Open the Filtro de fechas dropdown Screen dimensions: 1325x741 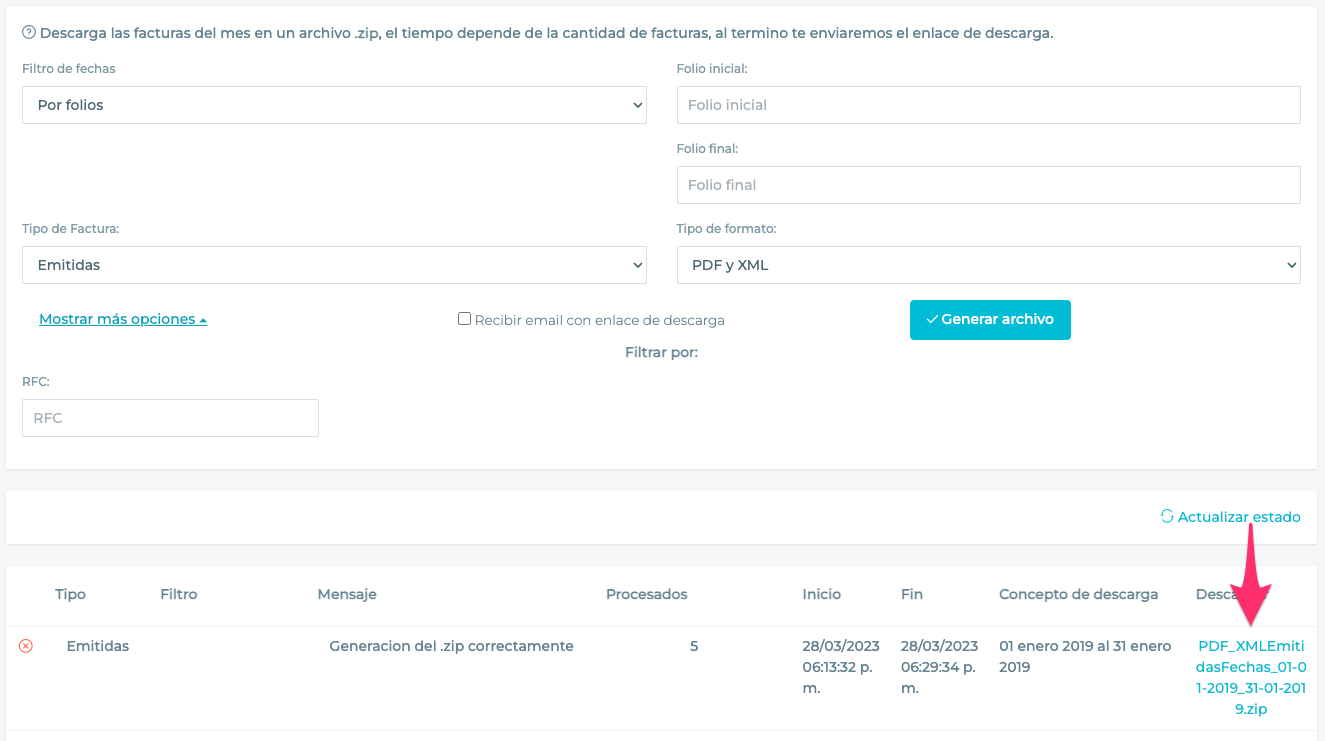tap(334, 105)
